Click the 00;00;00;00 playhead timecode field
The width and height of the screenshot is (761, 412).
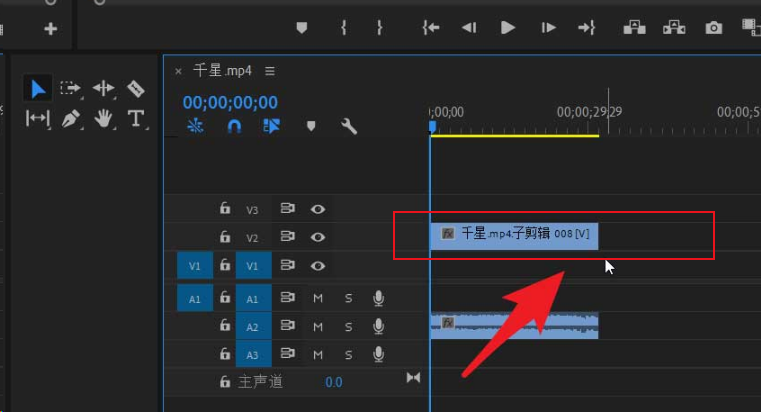(x=230, y=102)
